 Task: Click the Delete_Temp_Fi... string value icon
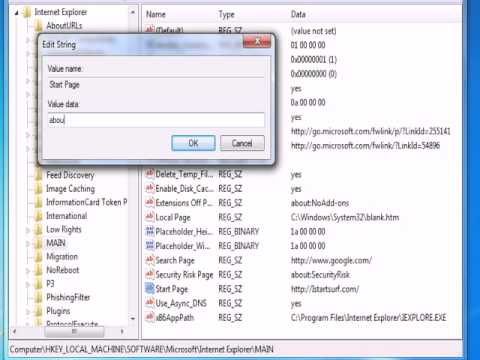coord(150,174)
